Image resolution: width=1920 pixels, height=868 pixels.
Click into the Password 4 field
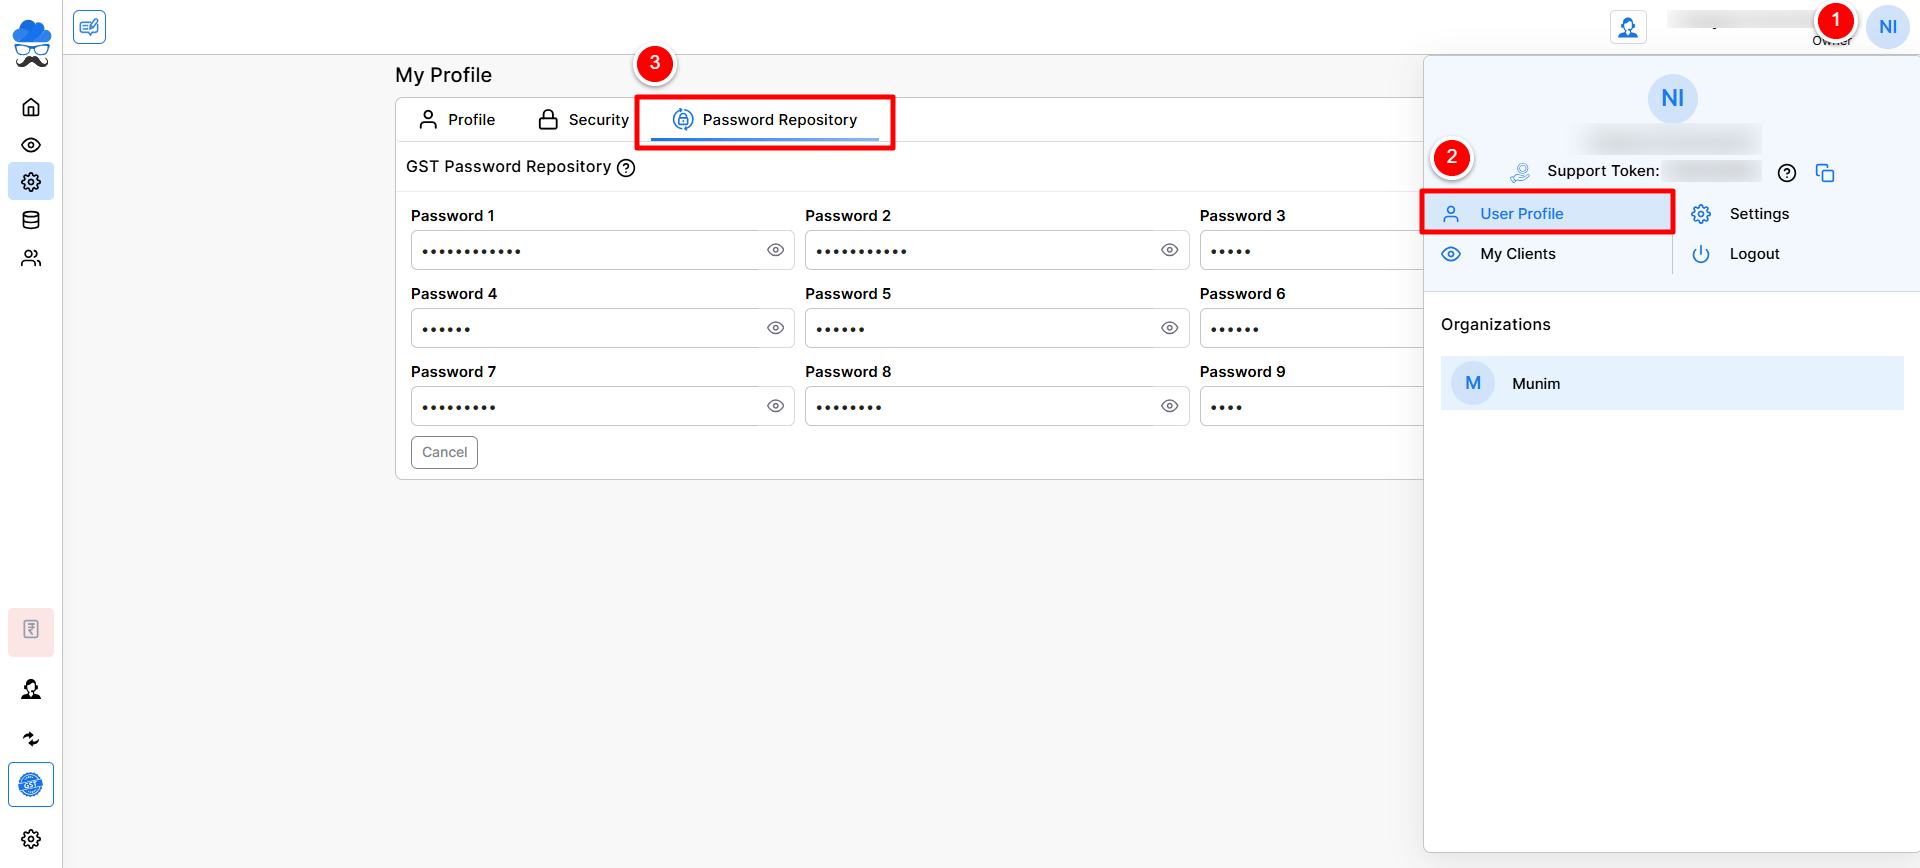point(585,328)
